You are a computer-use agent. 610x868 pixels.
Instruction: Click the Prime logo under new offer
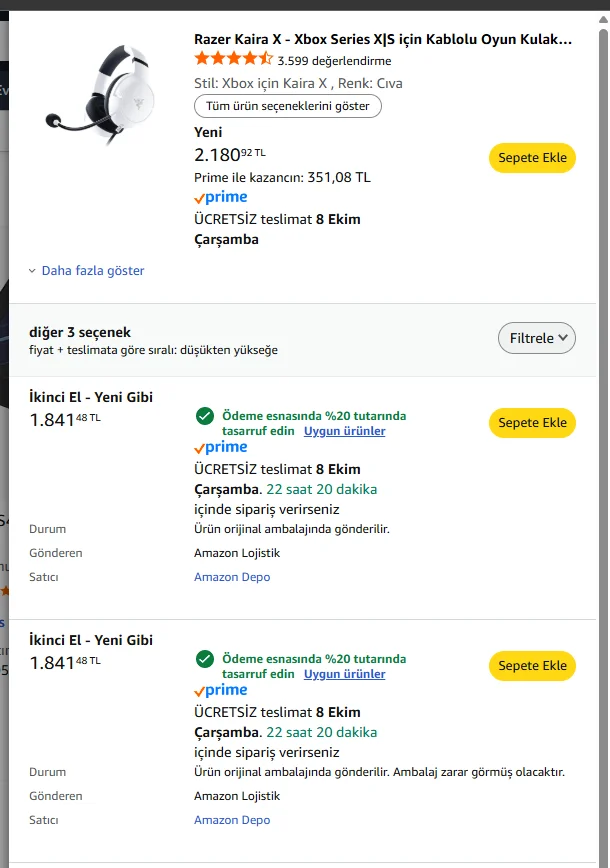pyautogui.click(x=221, y=198)
